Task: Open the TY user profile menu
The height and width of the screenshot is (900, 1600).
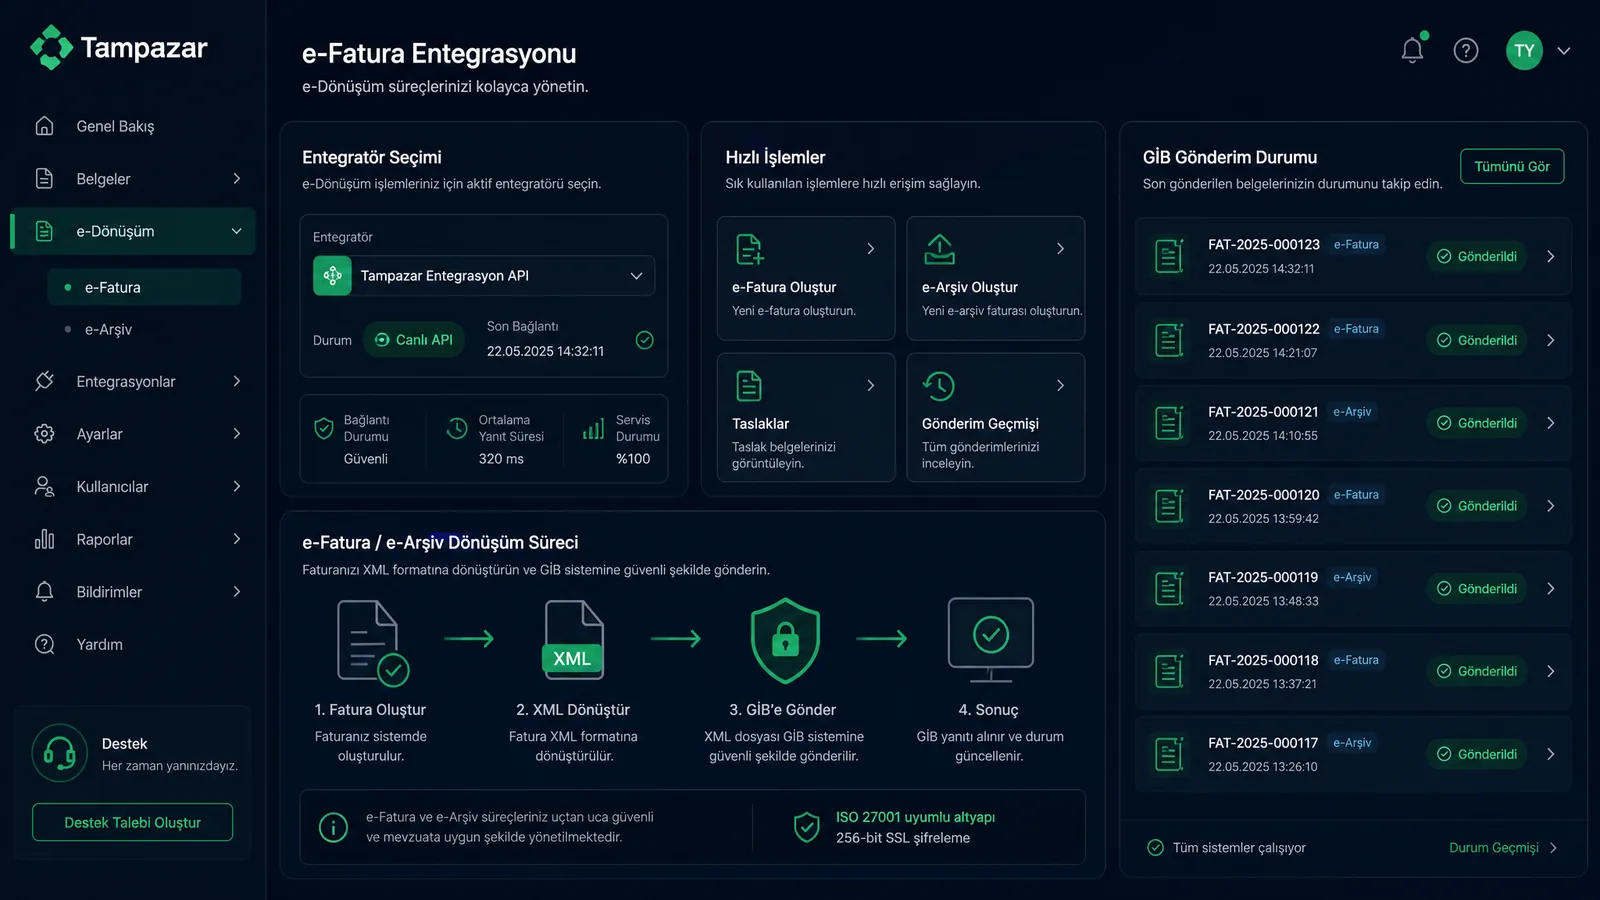Action: [x=1538, y=51]
